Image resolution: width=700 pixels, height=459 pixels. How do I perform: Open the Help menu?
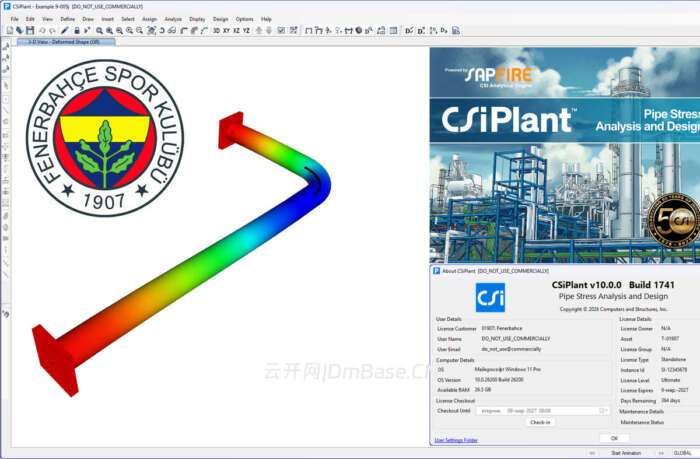click(x=266, y=19)
